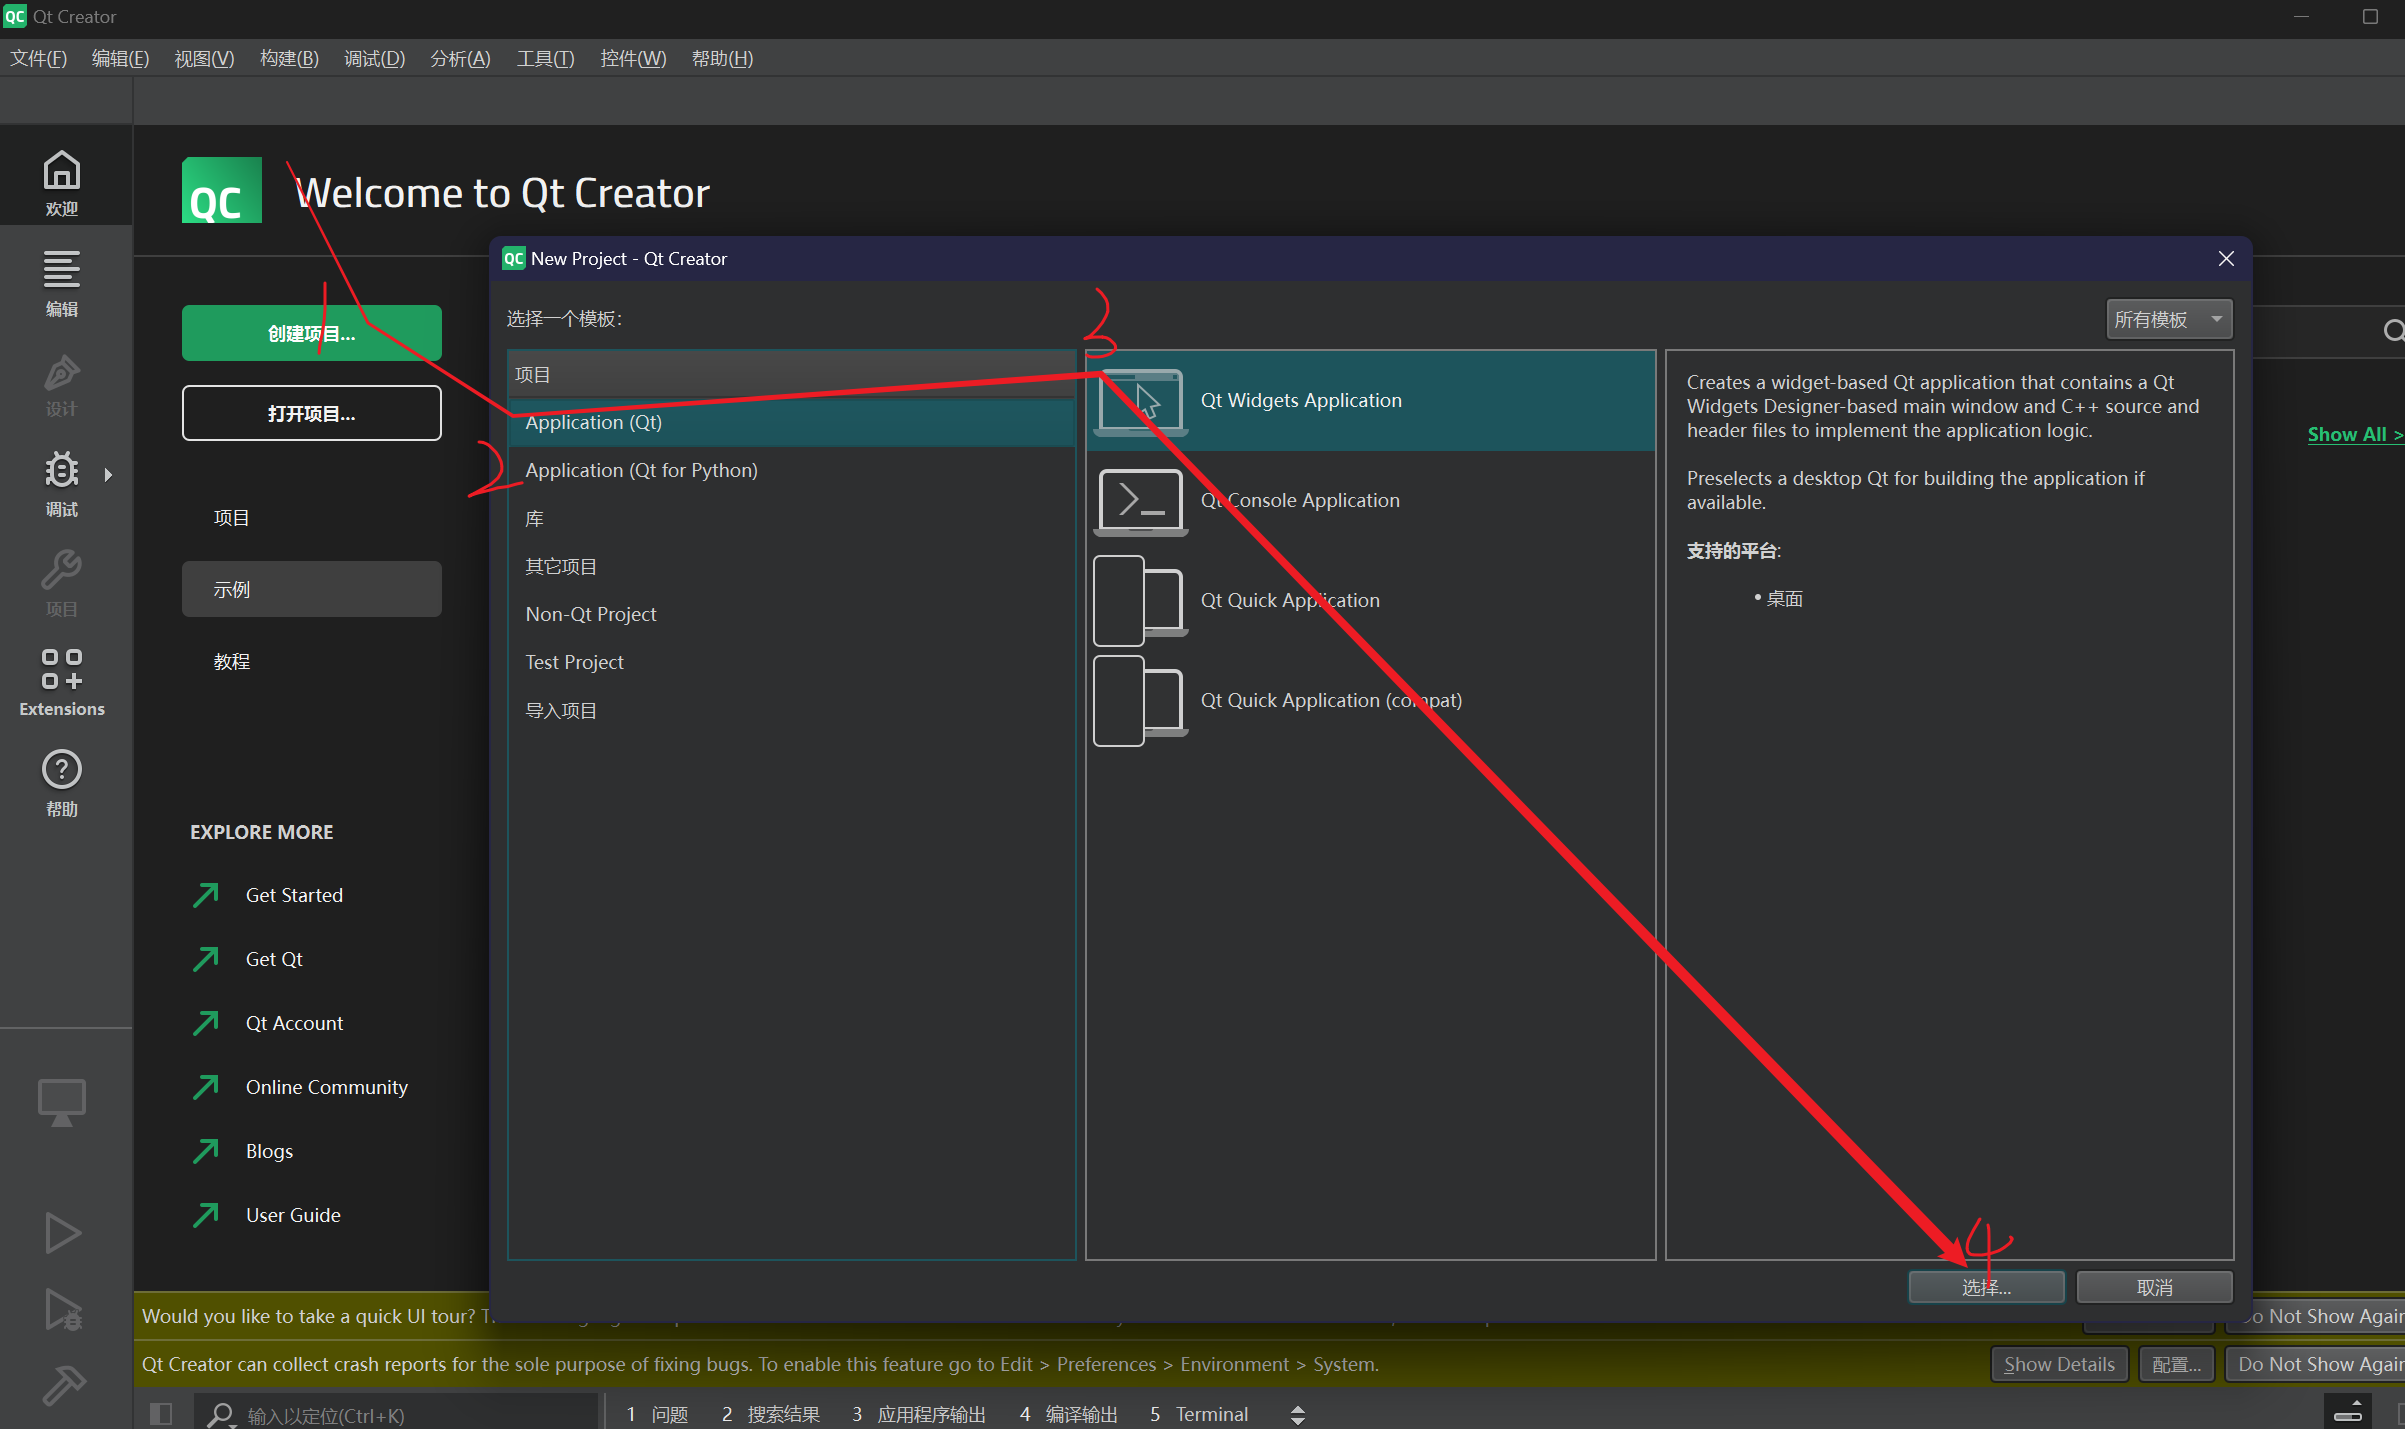Click the kit selector monitor icon
This screenshot has height=1429, width=2405.
tap(61, 1101)
